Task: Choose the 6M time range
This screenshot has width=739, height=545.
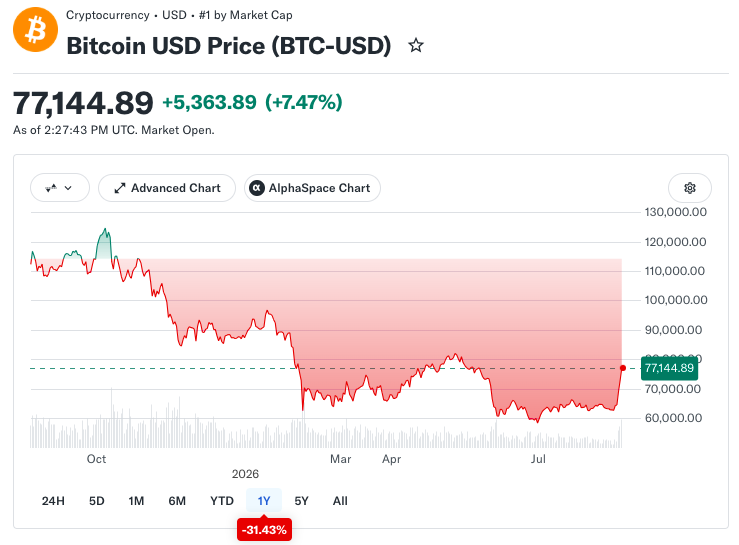Action: tap(177, 501)
